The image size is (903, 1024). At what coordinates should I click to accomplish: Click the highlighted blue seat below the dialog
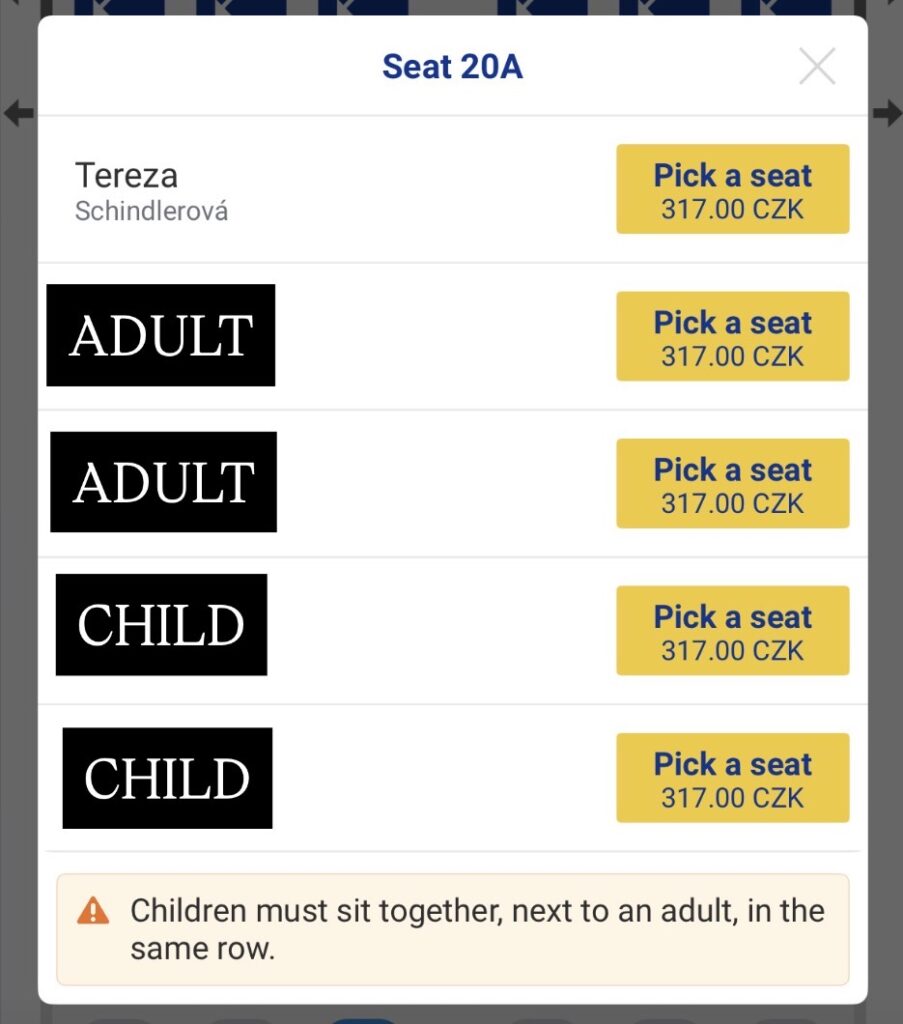[x=362, y=1018]
